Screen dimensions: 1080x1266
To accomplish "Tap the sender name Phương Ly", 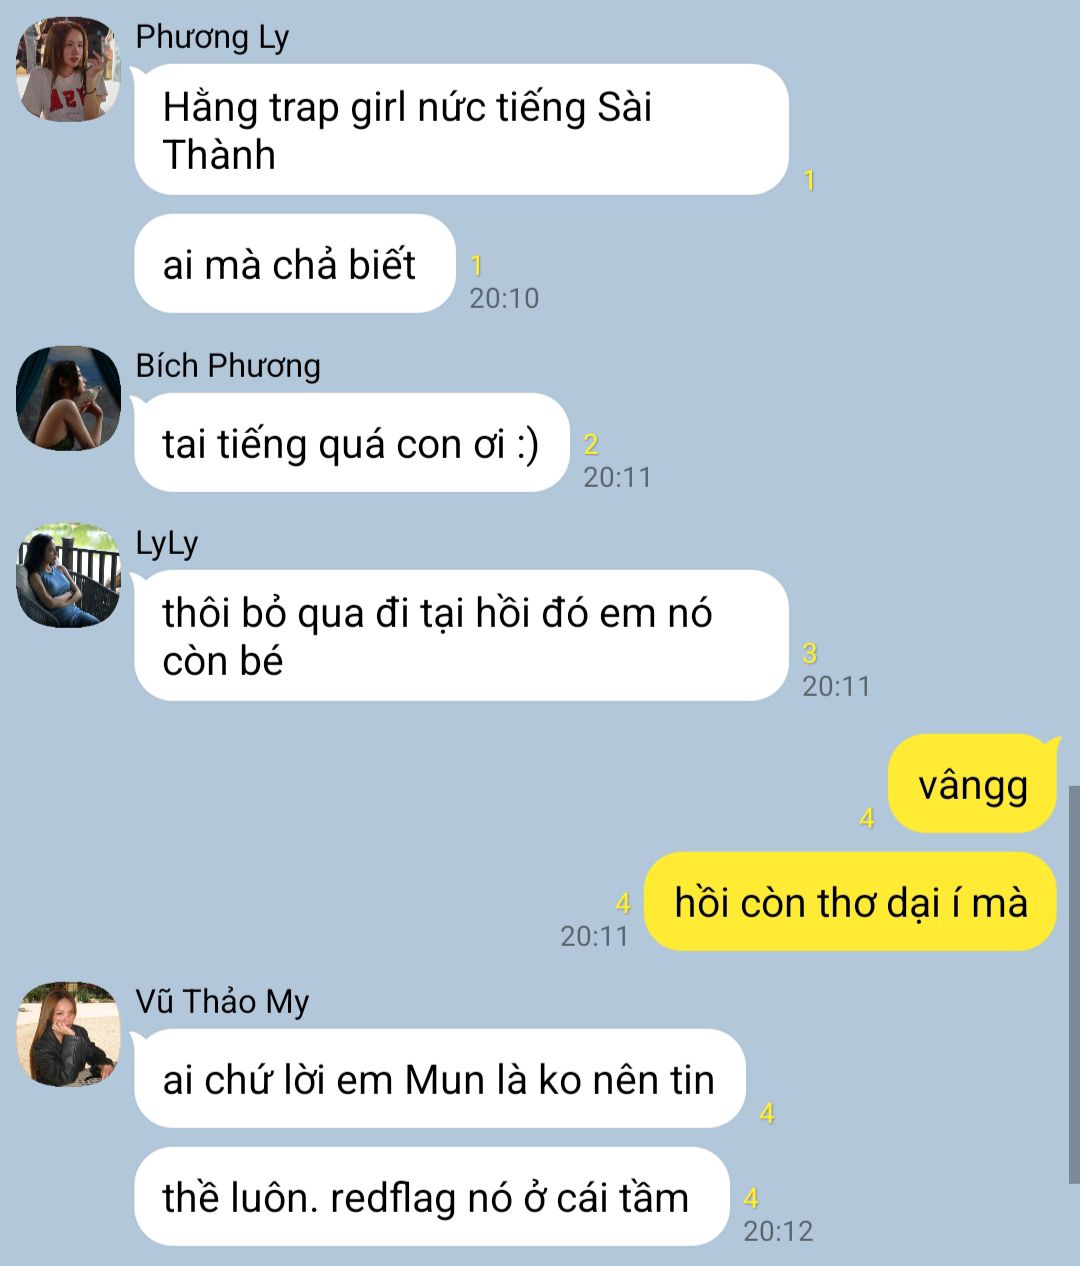I will [212, 37].
